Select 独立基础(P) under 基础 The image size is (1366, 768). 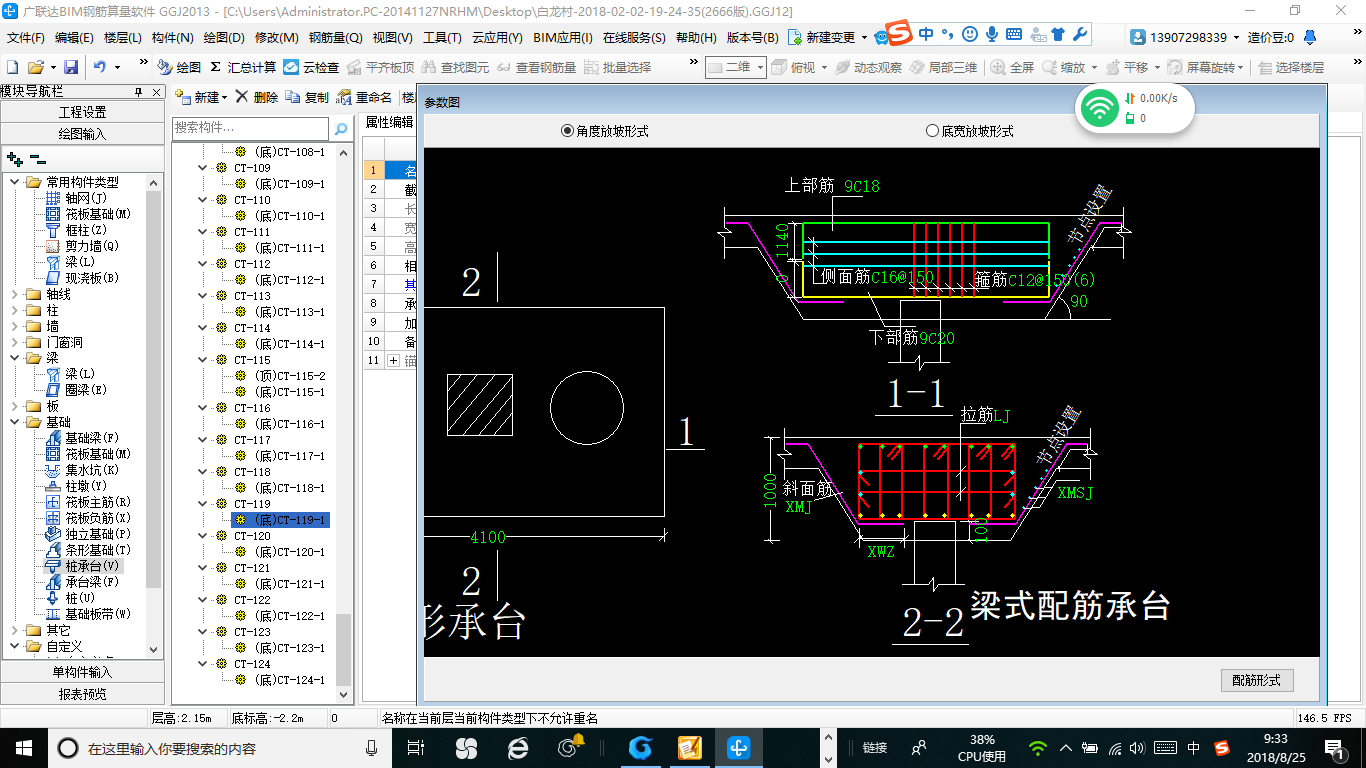coord(88,534)
